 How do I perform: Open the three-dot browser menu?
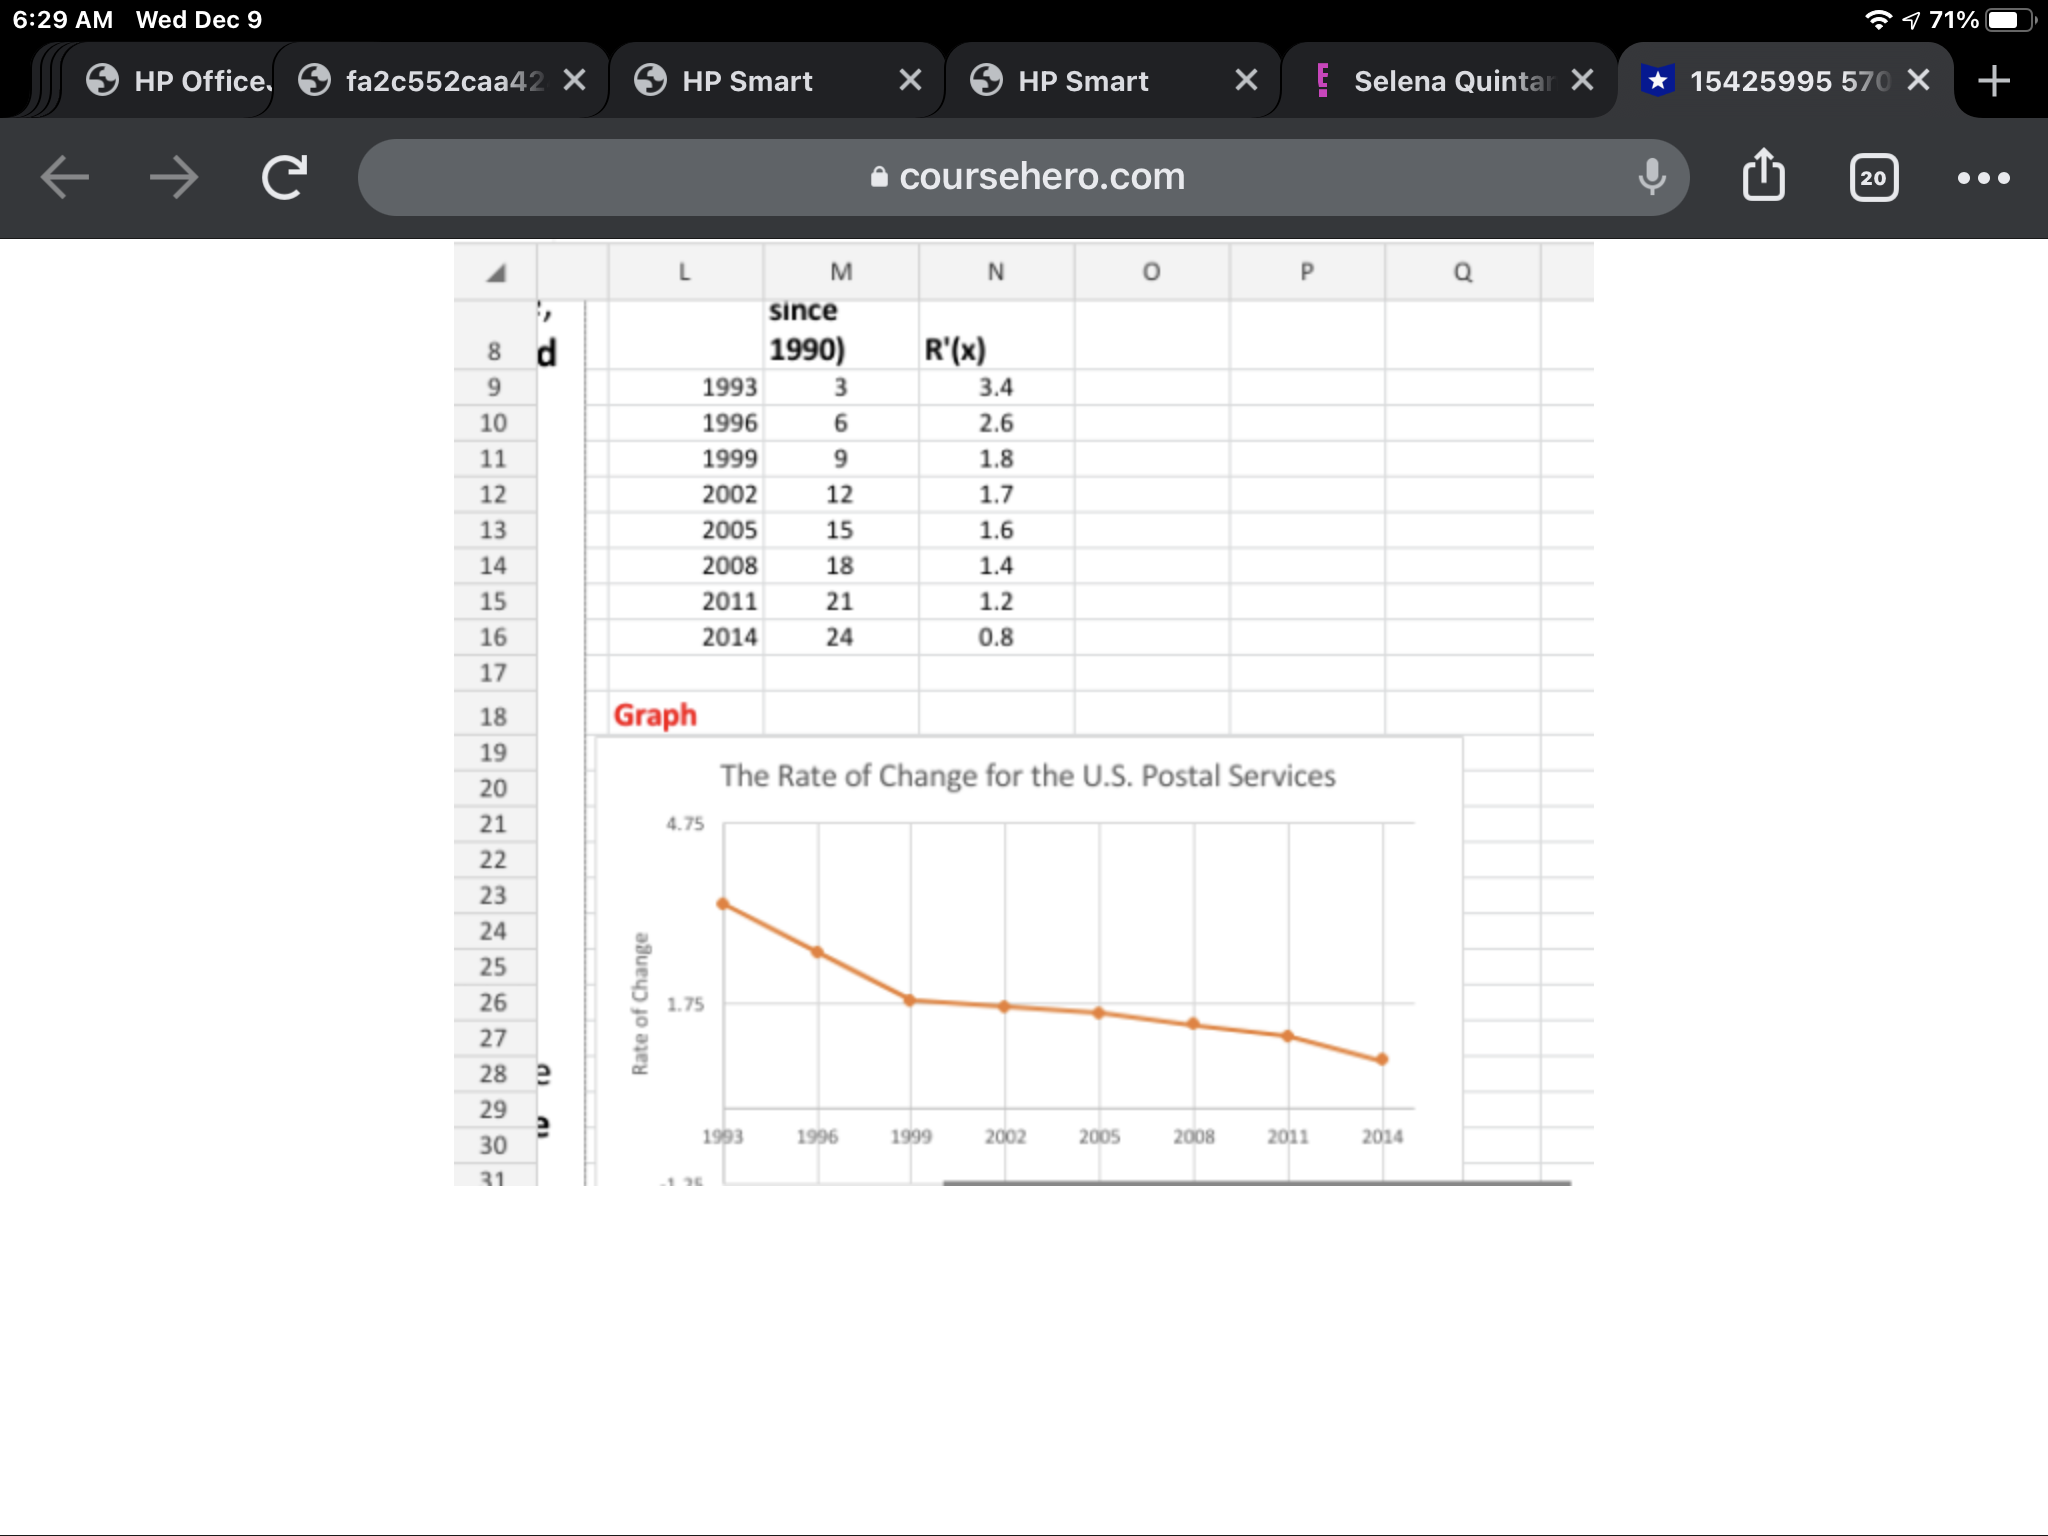pos(1983,178)
